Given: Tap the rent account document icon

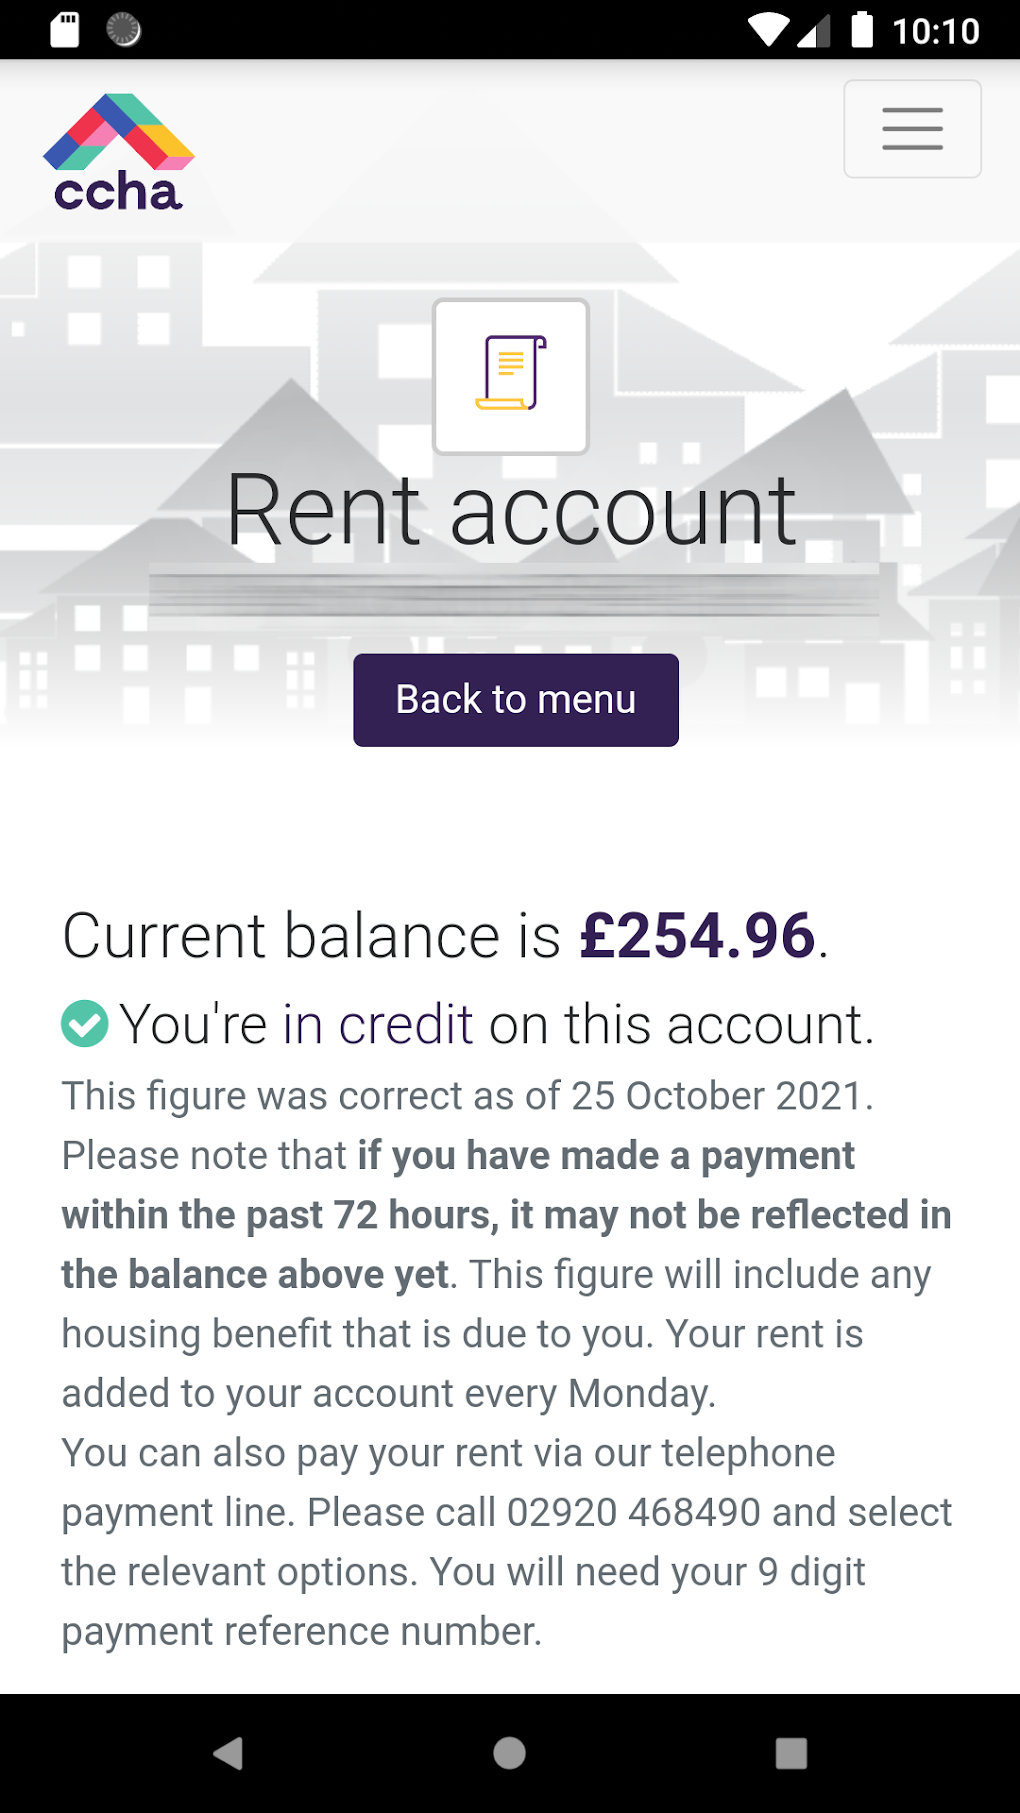Looking at the screenshot, I should (511, 375).
